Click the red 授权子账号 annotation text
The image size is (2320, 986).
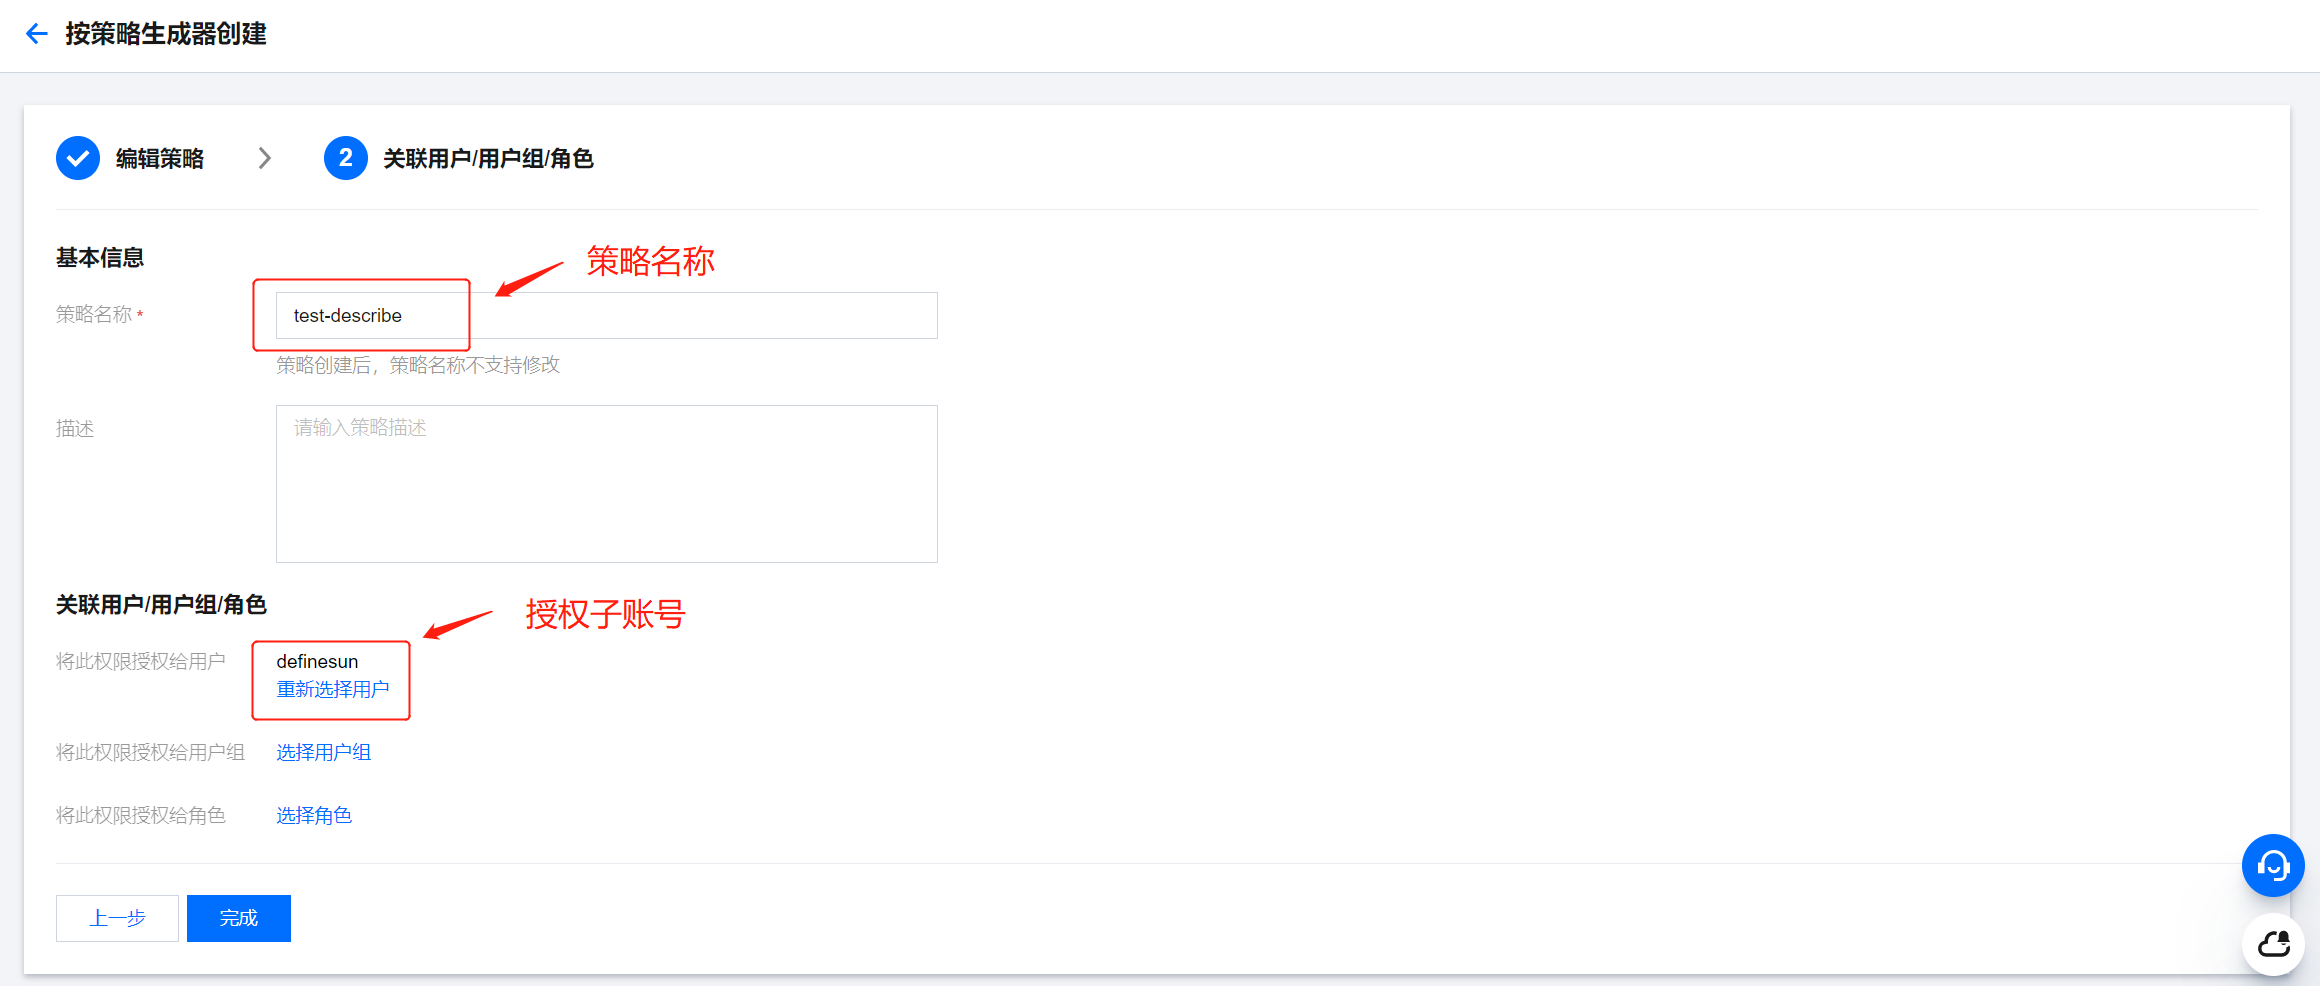click(x=605, y=614)
